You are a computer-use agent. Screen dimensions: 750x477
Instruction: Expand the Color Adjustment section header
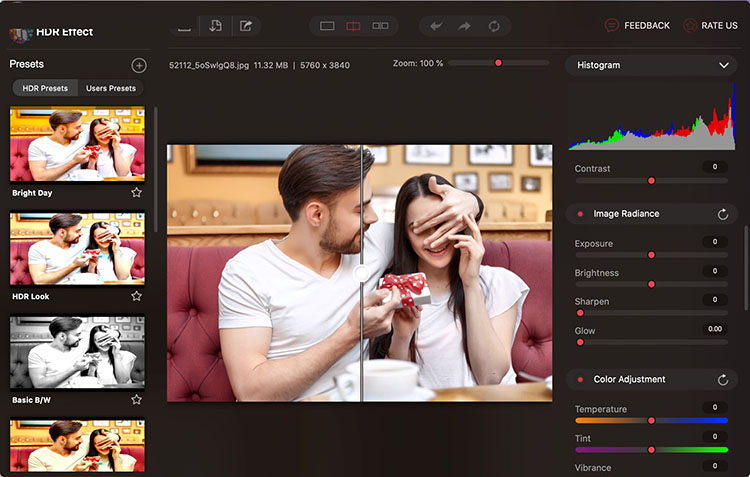pyautogui.click(x=651, y=379)
